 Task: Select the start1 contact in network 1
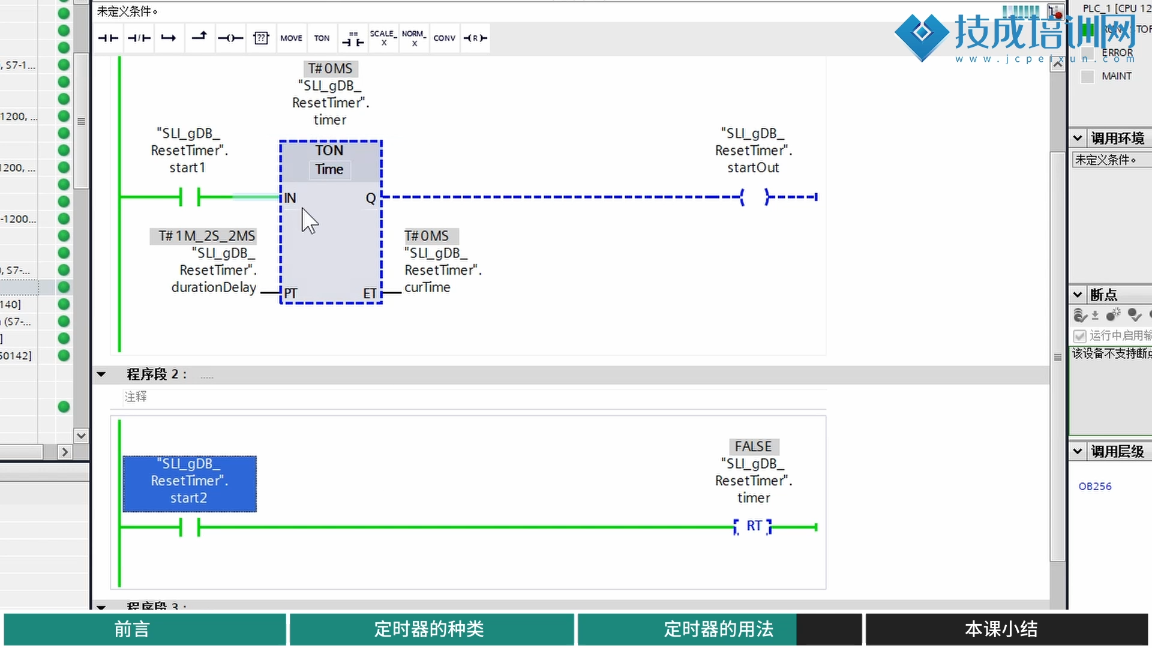click(x=190, y=197)
